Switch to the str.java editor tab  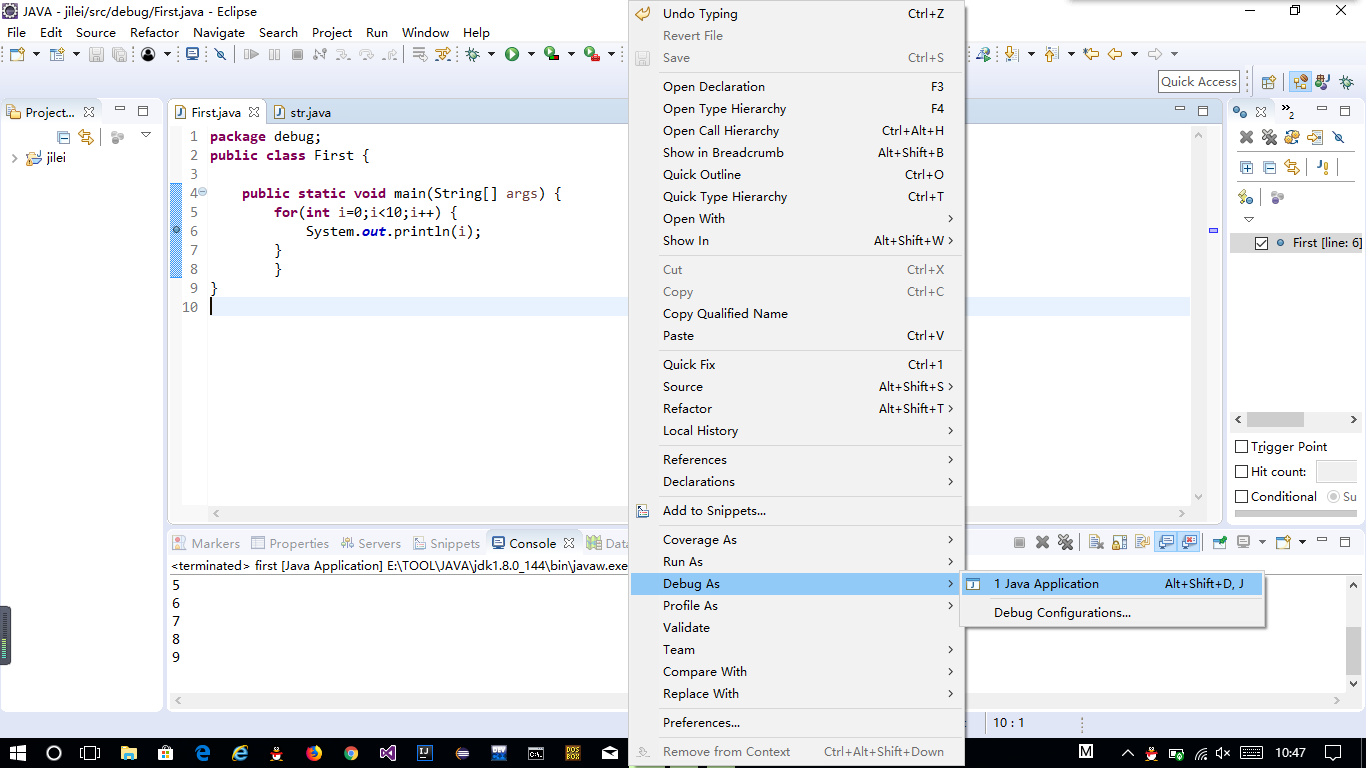coord(310,113)
